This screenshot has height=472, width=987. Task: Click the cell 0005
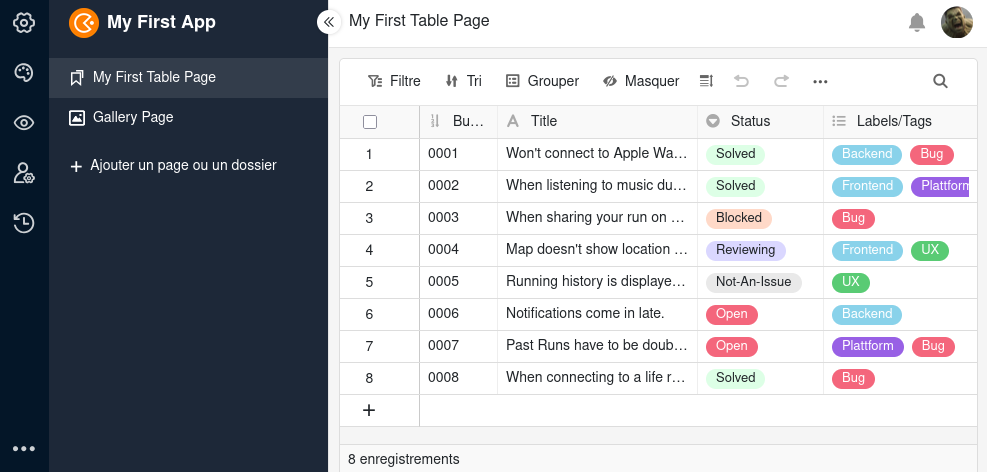458,282
